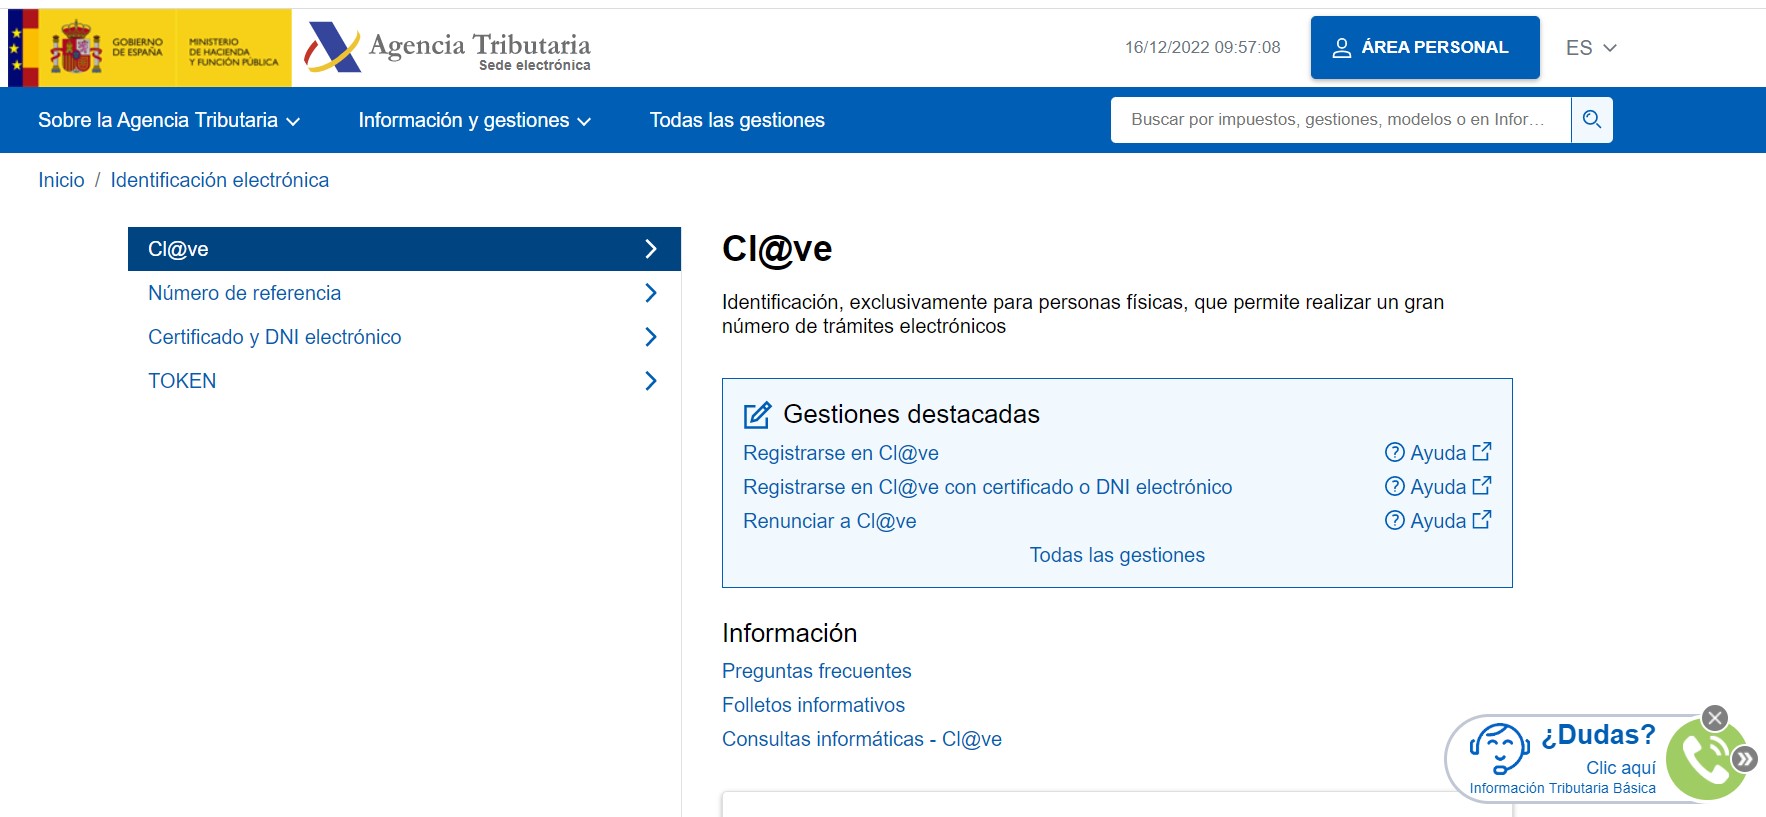Focus the search input field
Screen dimensions: 1766x817
(x=1340, y=120)
